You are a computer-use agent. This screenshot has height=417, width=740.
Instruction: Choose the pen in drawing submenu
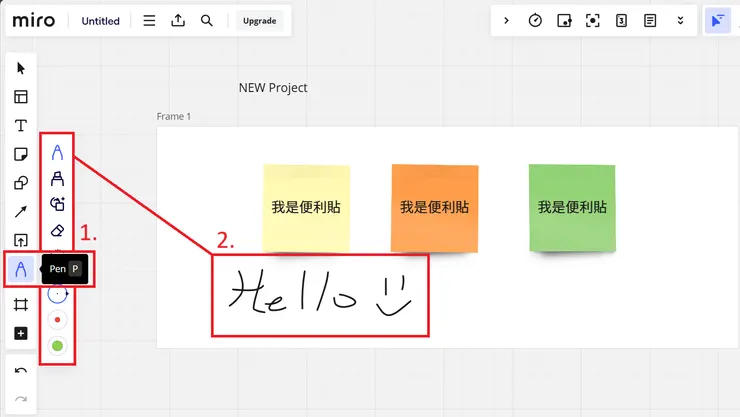[57, 152]
